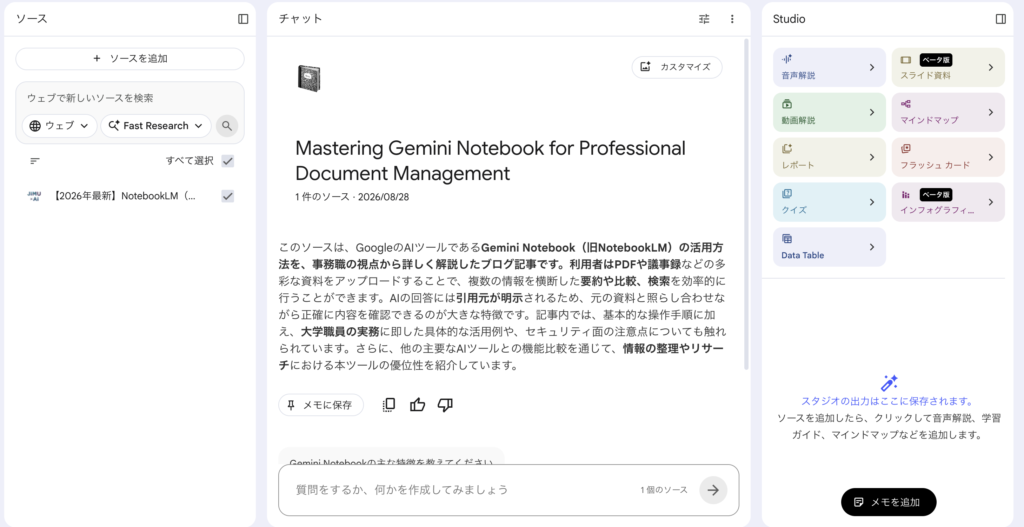1024x527 pixels.
Task: Click the JIMU AI source favicon
Action: (34, 196)
